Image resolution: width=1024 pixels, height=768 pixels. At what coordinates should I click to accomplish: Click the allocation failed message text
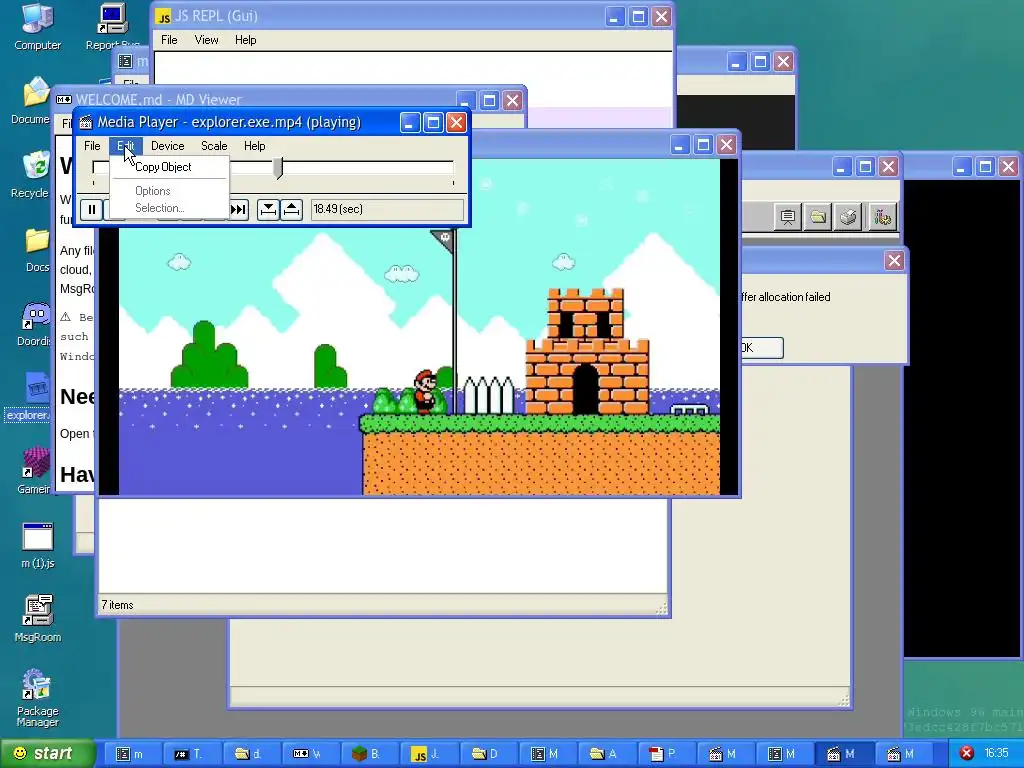point(786,297)
